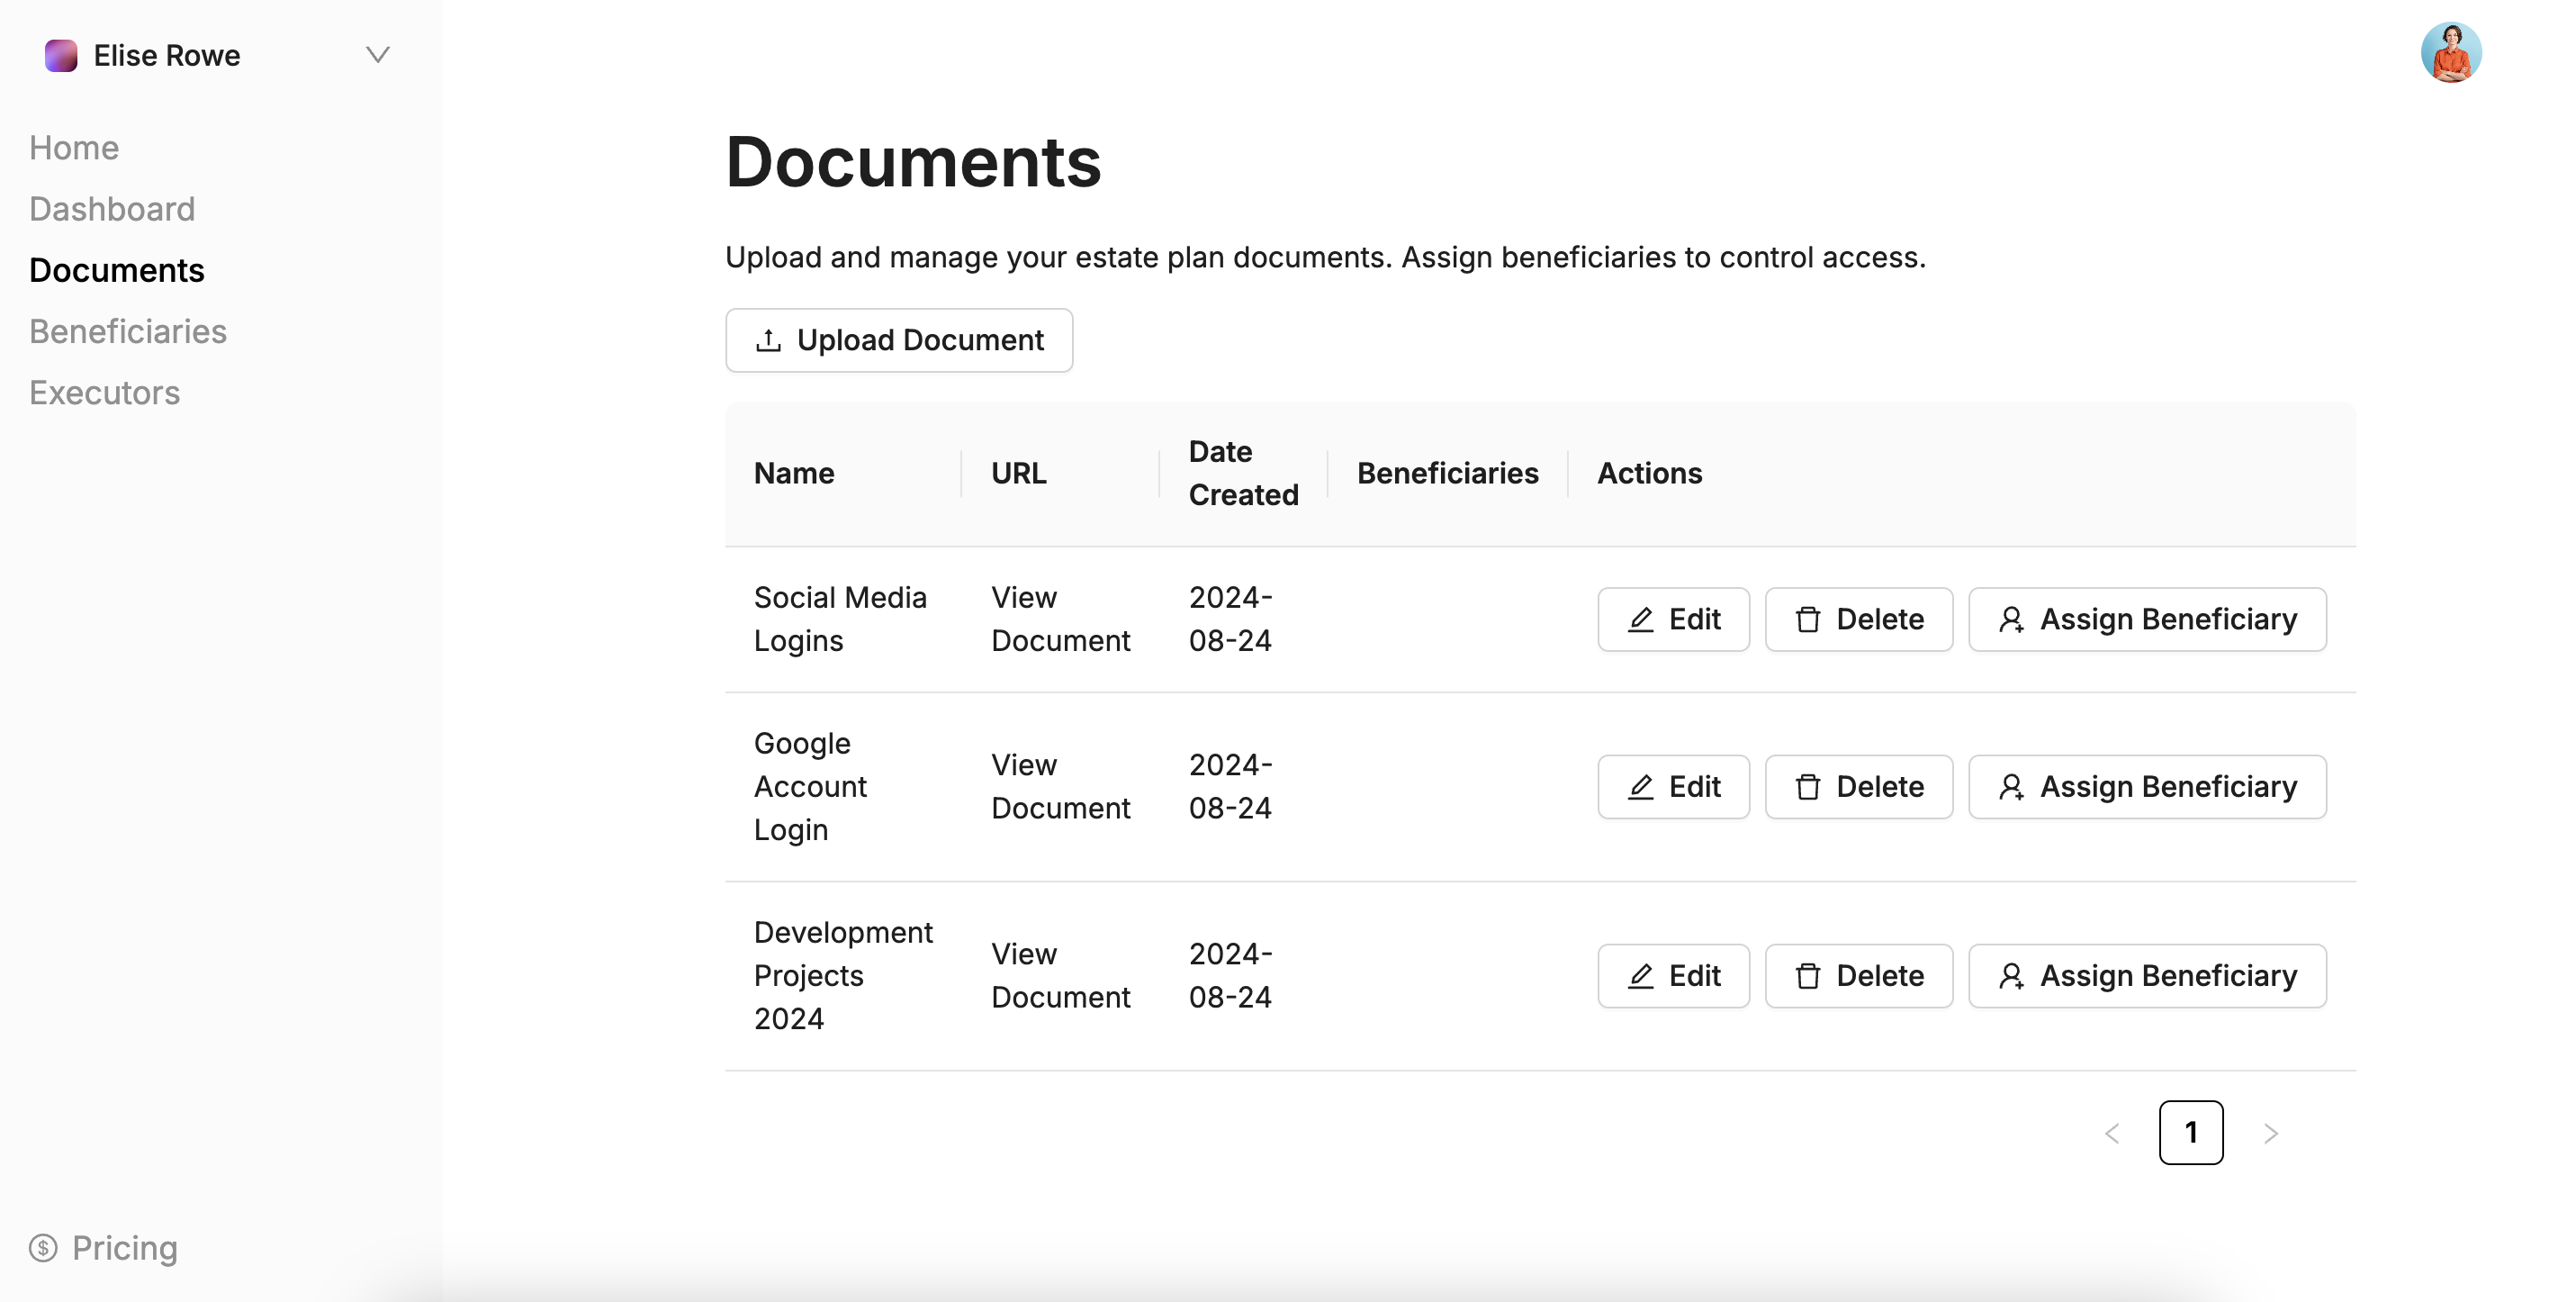Click pencil icon in Development Projects 2024 row
This screenshot has width=2576, height=1302.
(x=1640, y=975)
